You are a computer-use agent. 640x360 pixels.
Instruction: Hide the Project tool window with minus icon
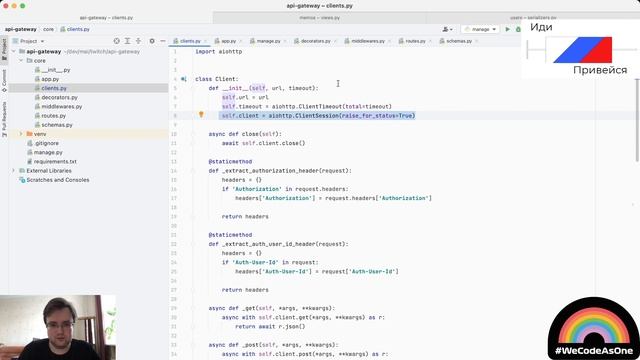coord(163,41)
